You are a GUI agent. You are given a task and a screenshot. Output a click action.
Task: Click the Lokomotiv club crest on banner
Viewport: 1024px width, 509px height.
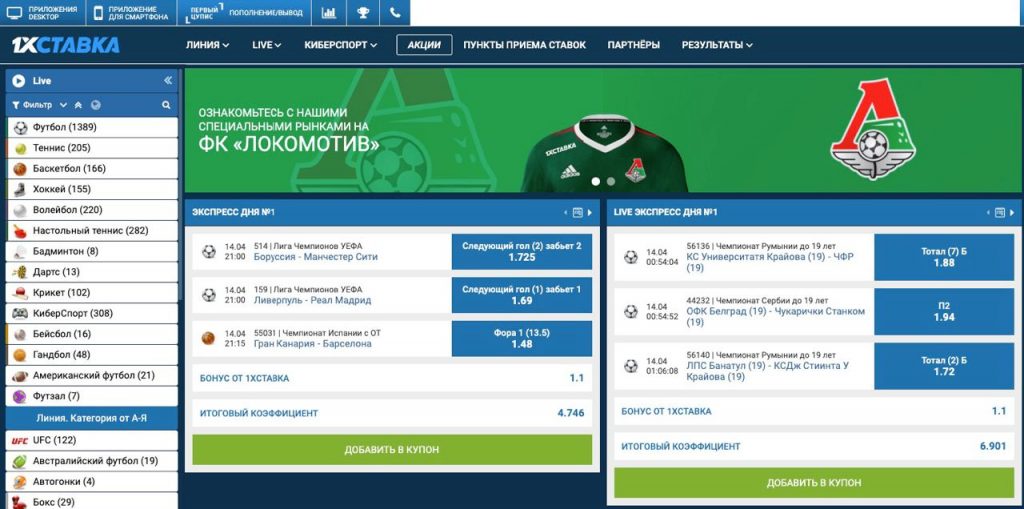[x=873, y=129]
